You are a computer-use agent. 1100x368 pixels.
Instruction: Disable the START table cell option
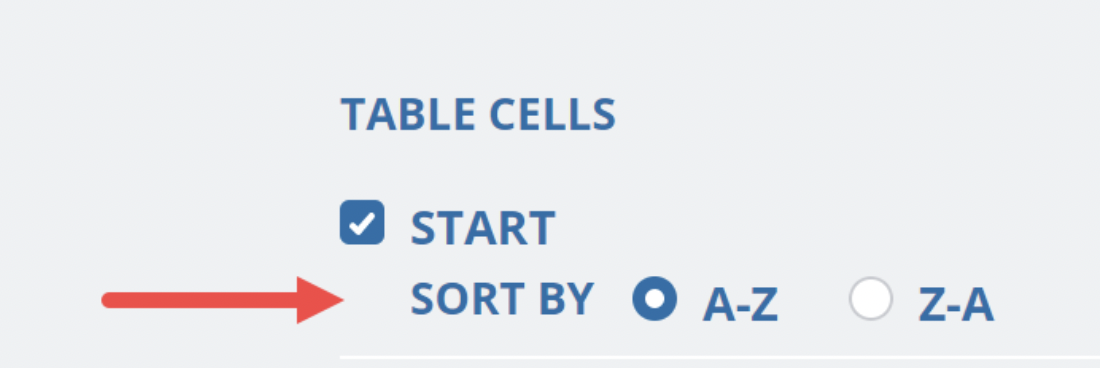pos(362,222)
